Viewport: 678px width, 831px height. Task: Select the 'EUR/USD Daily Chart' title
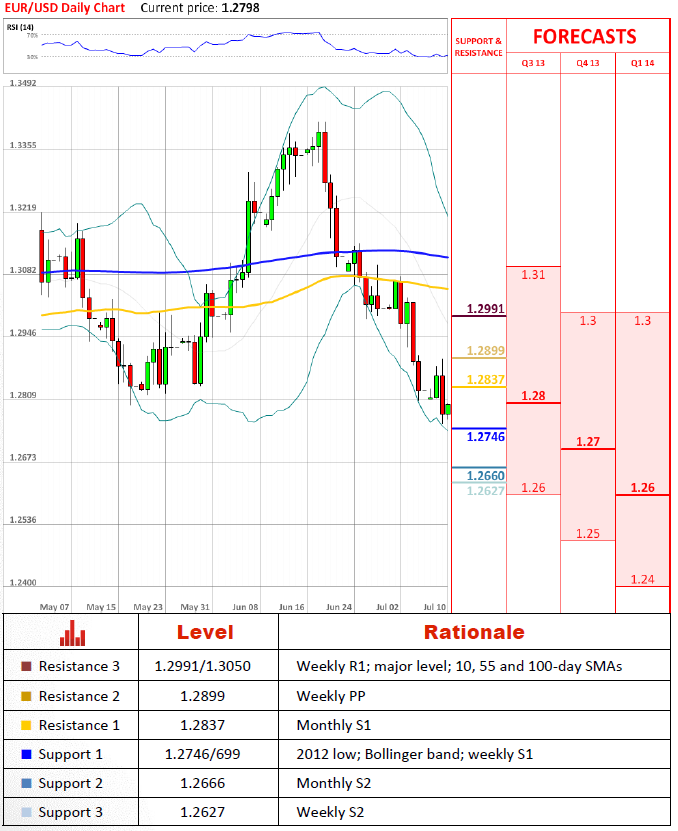tap(65, 8)
